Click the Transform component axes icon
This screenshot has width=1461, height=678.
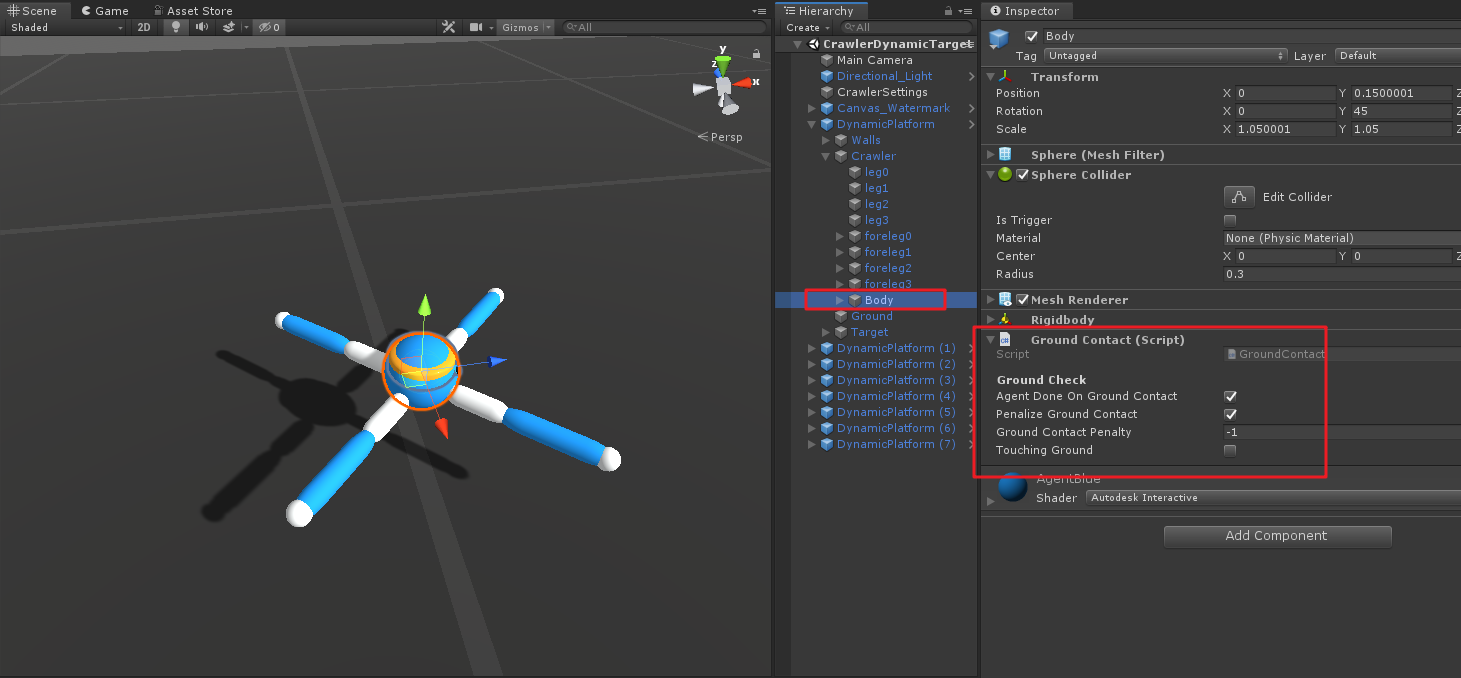point(1006,76)
